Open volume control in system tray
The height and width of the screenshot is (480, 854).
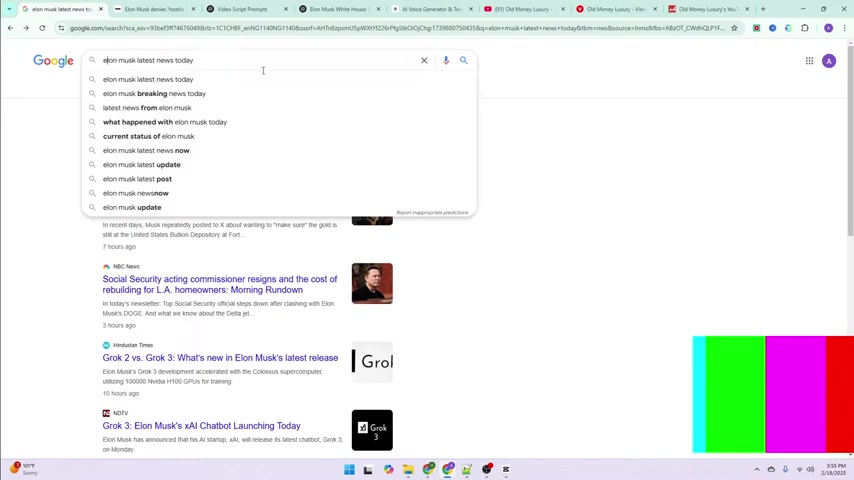810,470
